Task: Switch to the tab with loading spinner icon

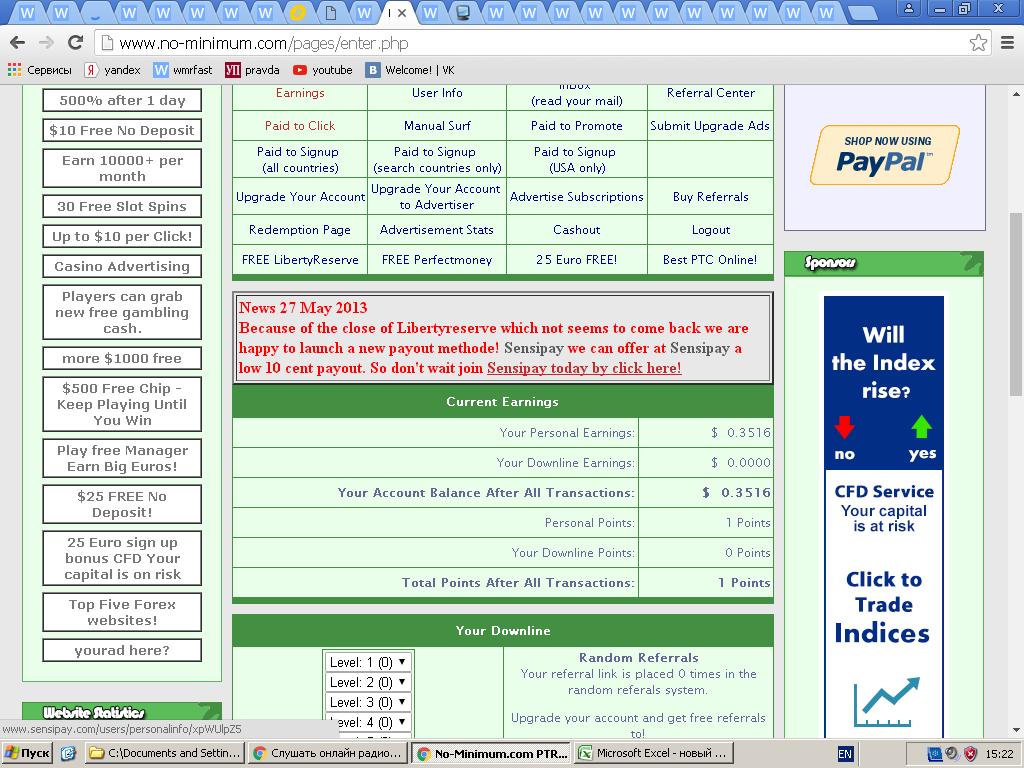Action: [x=95, y=12]
